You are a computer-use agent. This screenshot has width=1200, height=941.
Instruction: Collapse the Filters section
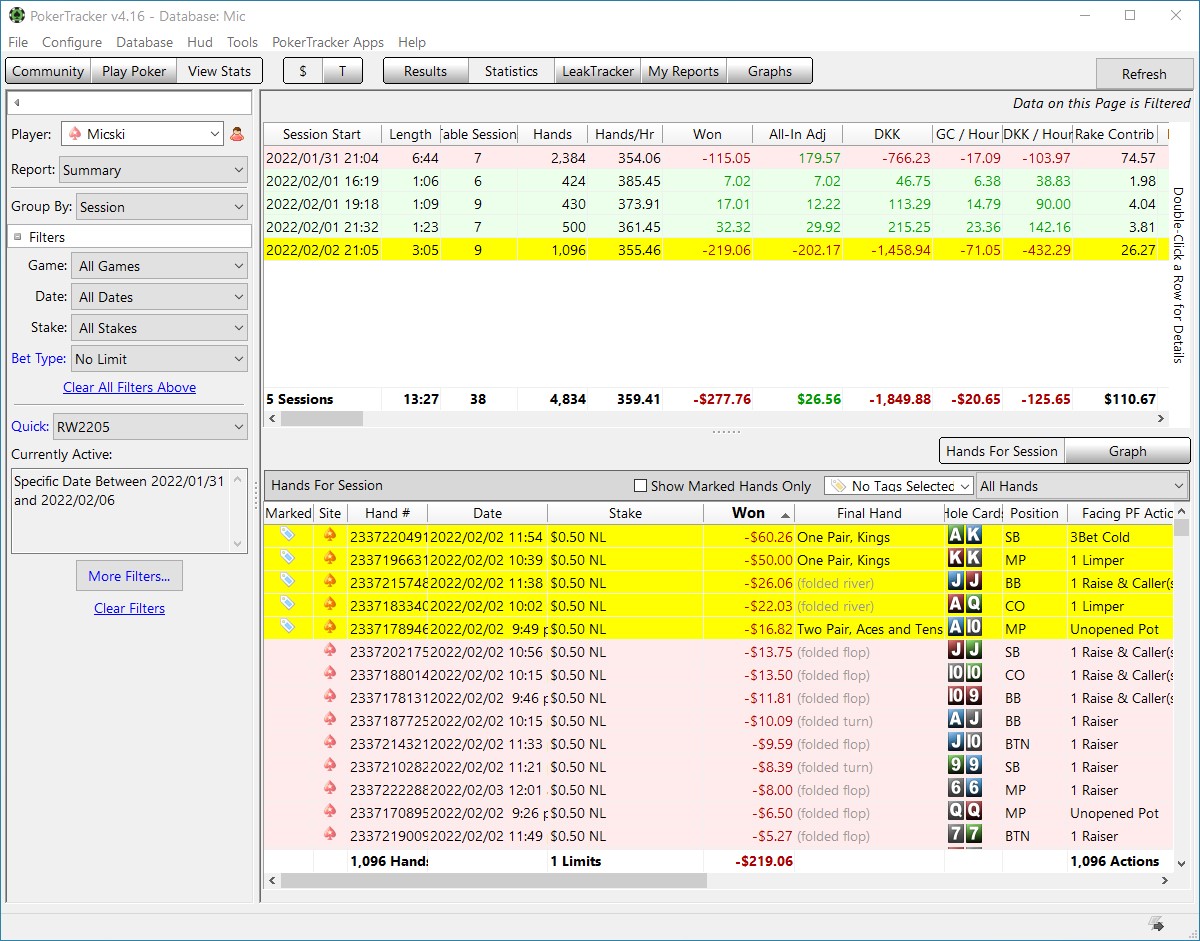tap(18, 237)
